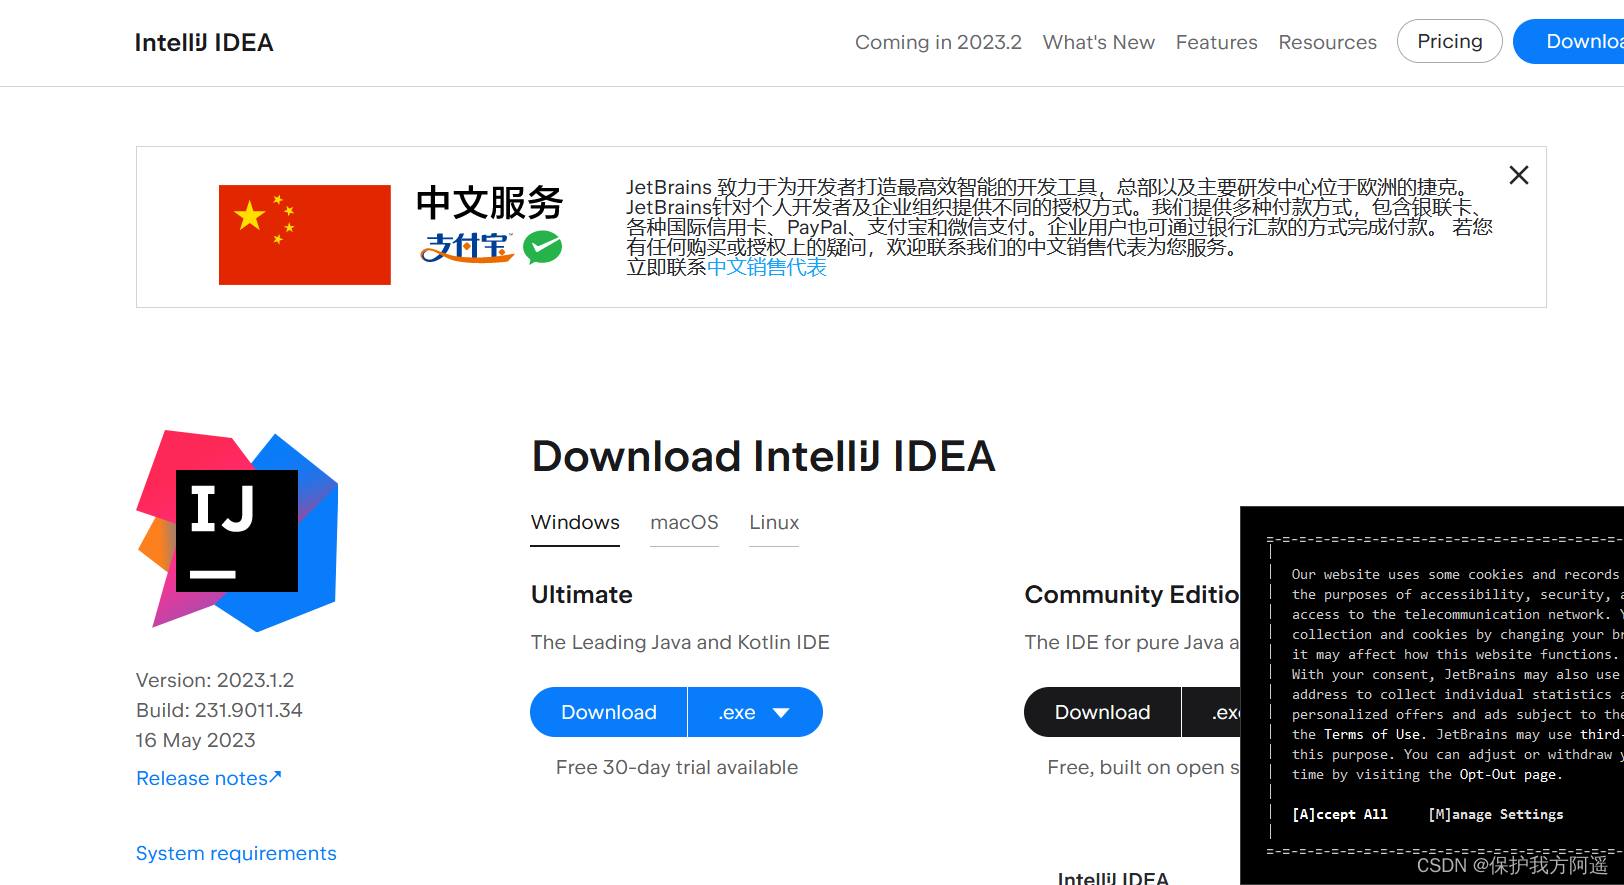The width and height of the screenshot is (1624, 885).
Task: Open the 中文销售代表 link
Action: (x=767, y=268)
